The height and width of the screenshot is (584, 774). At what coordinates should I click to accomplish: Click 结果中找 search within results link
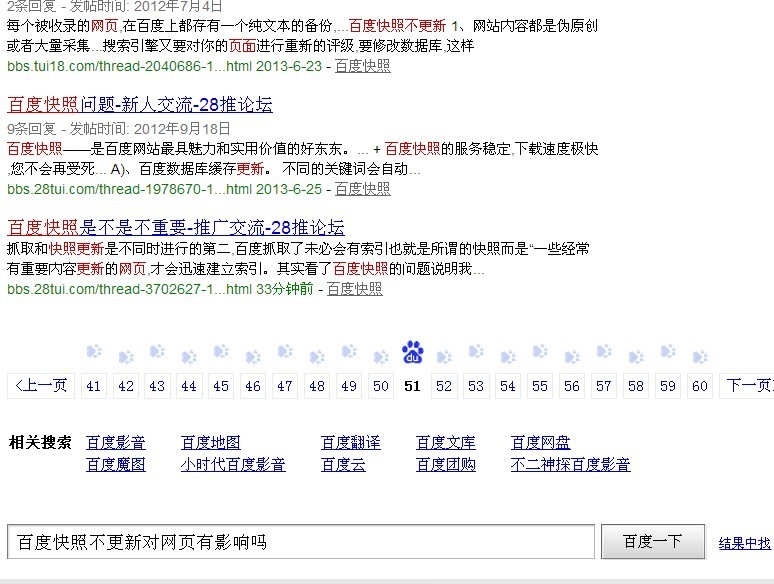744,544
